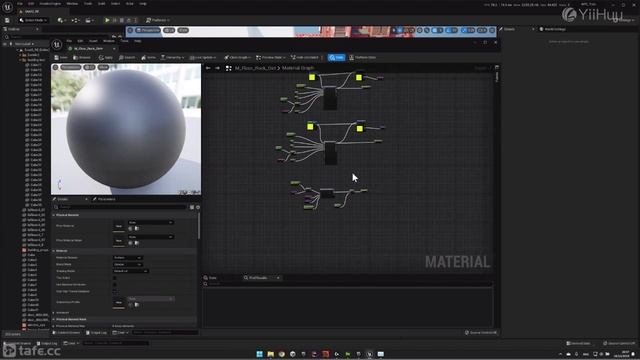Click the Play button in main toolbar
This screenshot has width=640, height=360.
pos(107,20)
